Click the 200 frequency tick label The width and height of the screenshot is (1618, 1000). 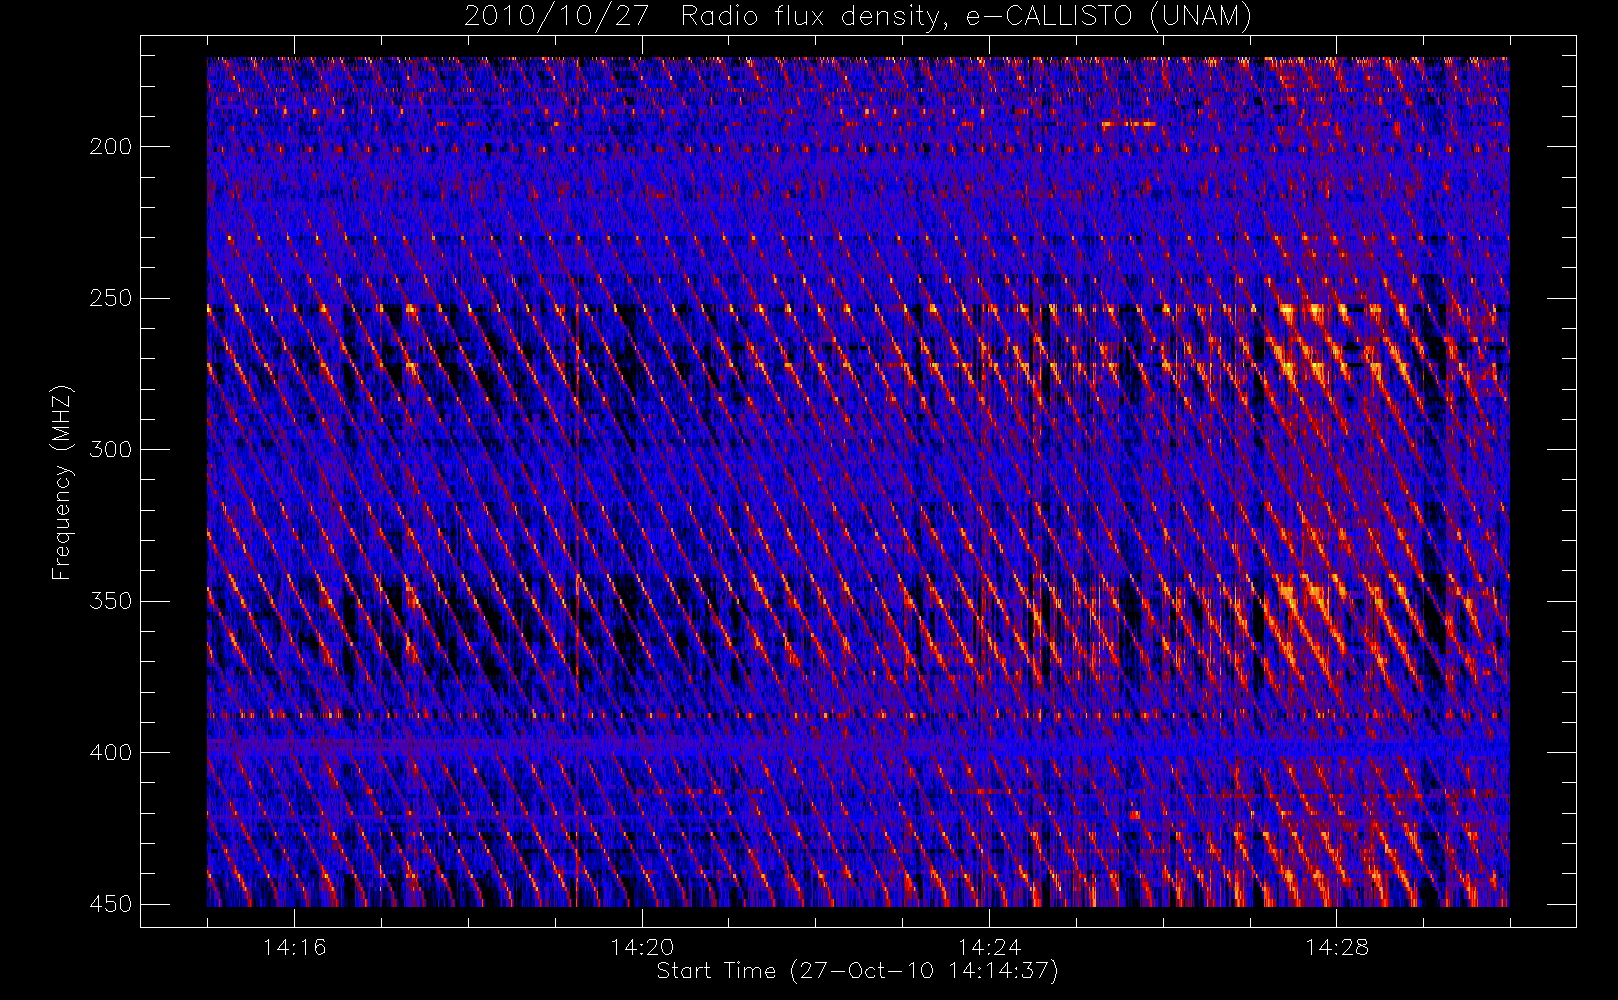coord(110,146)
